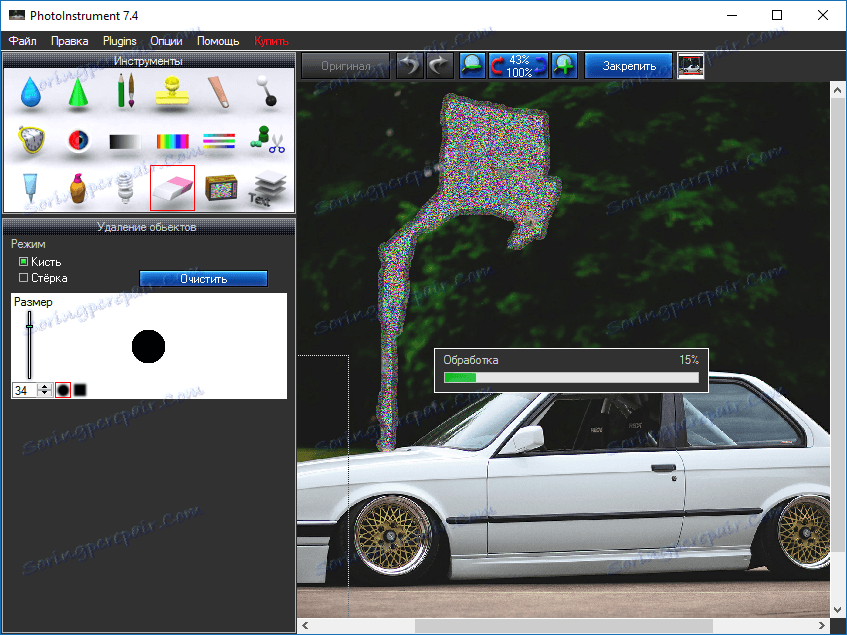Open the Правка menu
Screen dimensions: 847x635
(70, 41)
